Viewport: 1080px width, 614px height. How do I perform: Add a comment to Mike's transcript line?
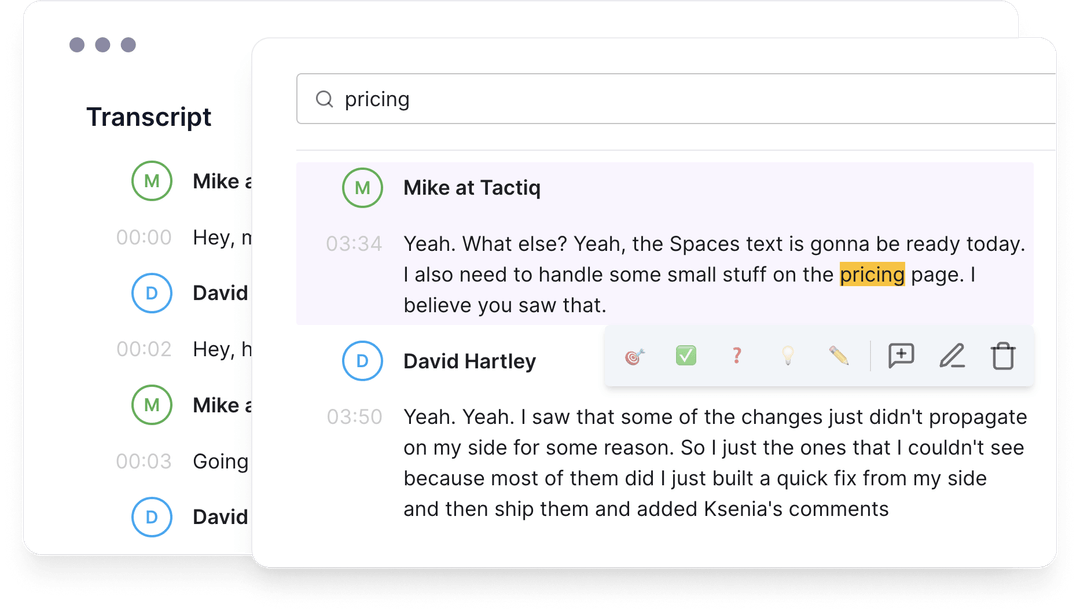click(901, 356)
